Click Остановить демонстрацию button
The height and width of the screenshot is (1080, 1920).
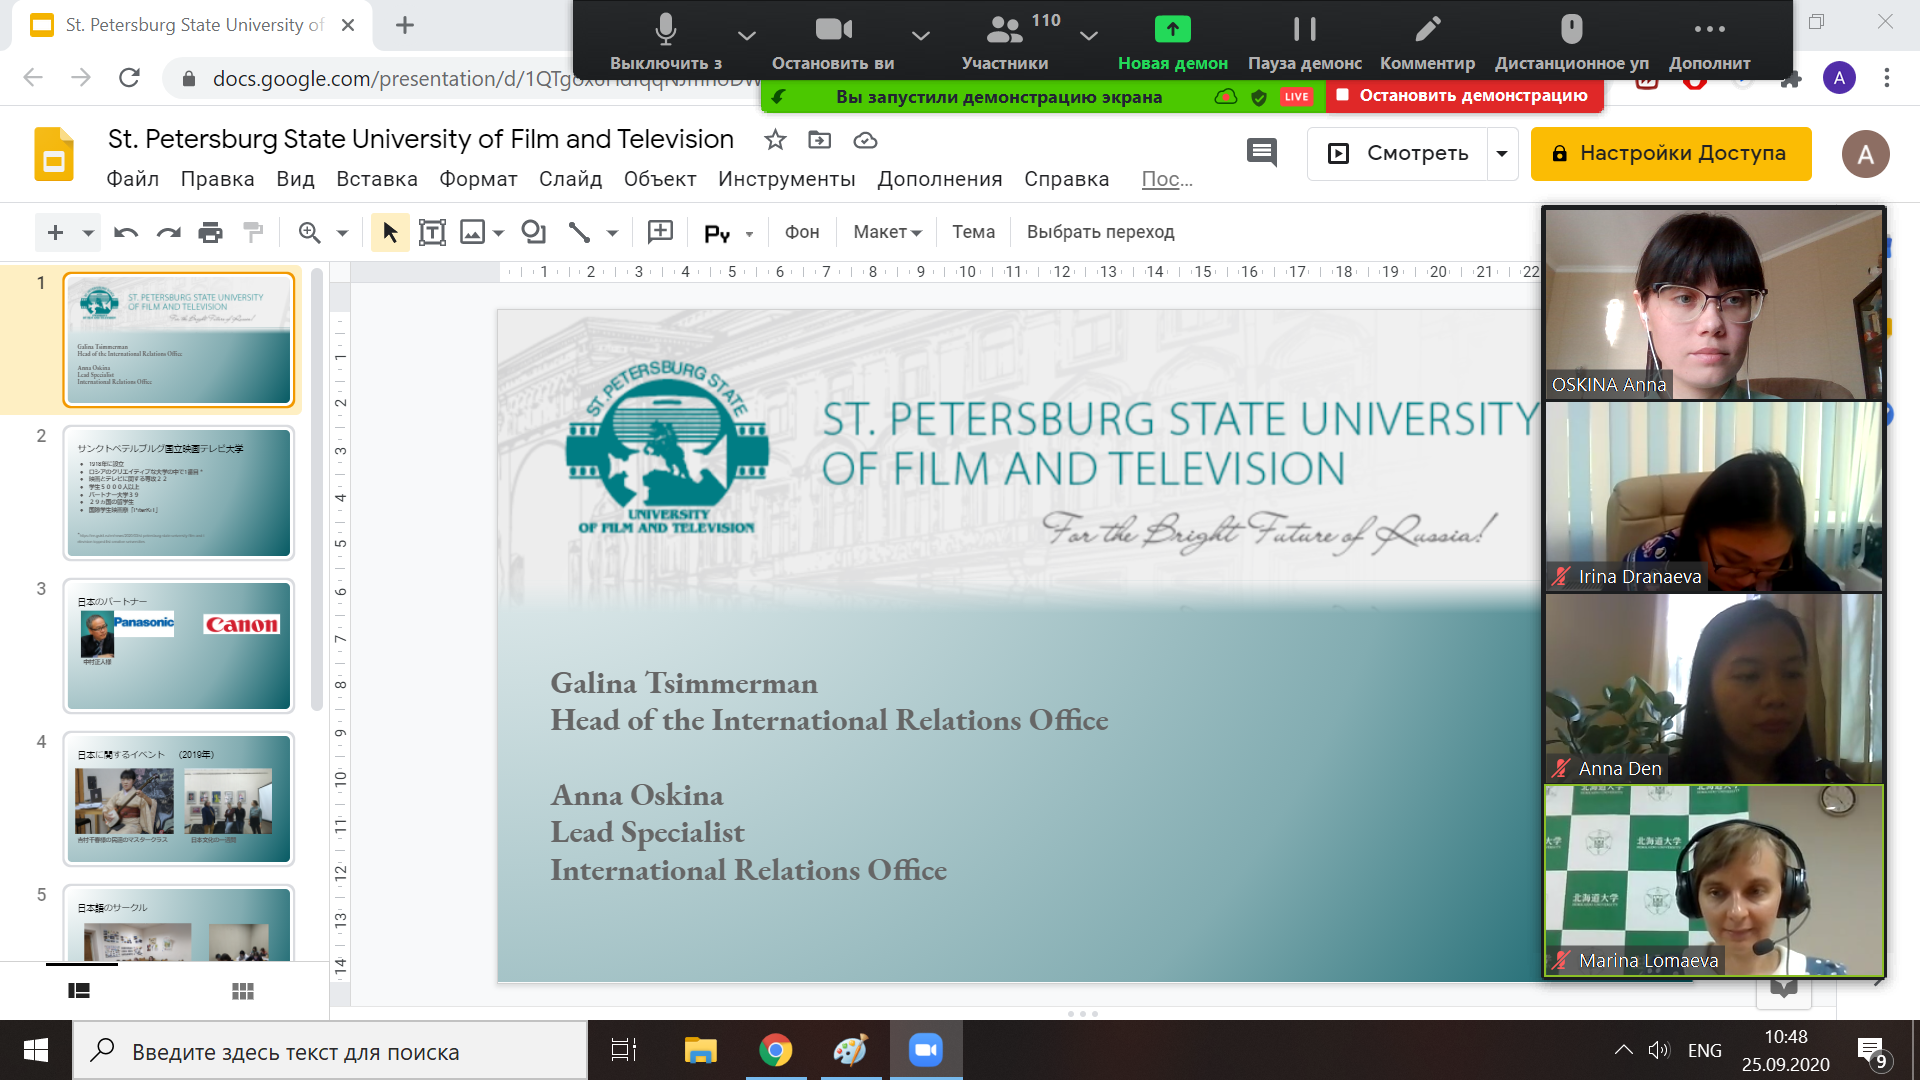click(1464, 96)
